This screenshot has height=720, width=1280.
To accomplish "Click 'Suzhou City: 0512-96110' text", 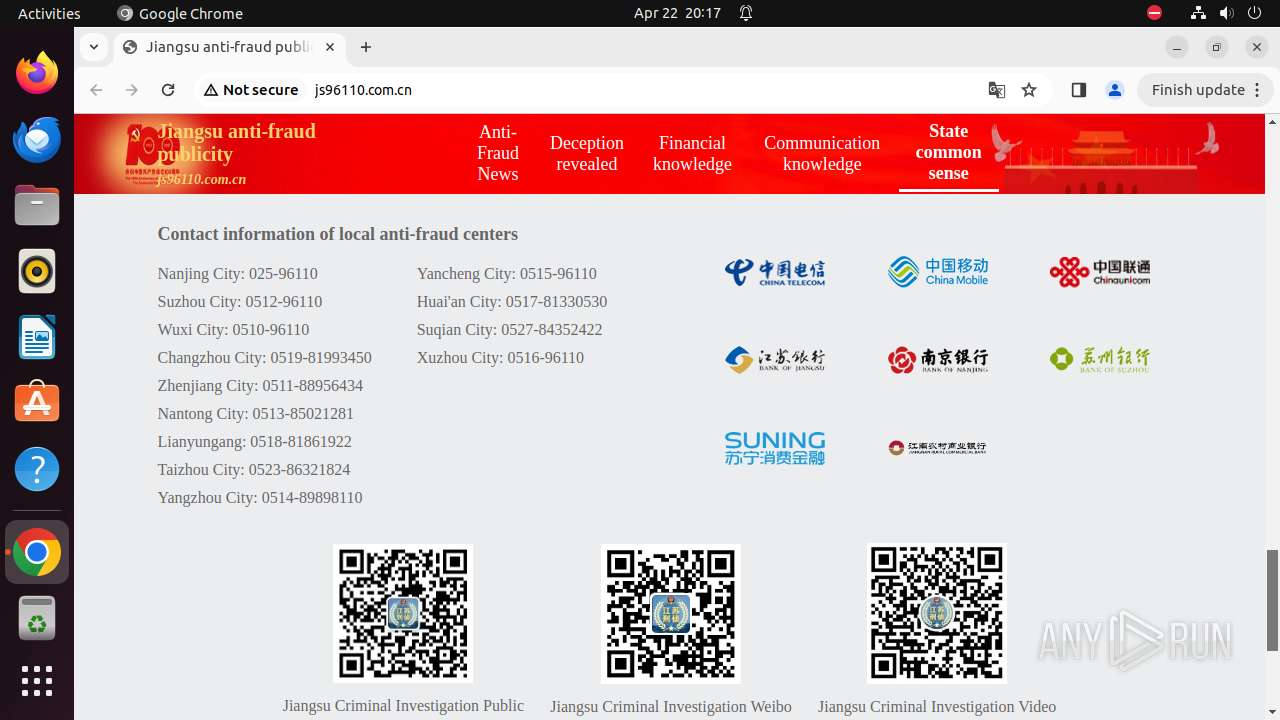I will pos(240,302).
